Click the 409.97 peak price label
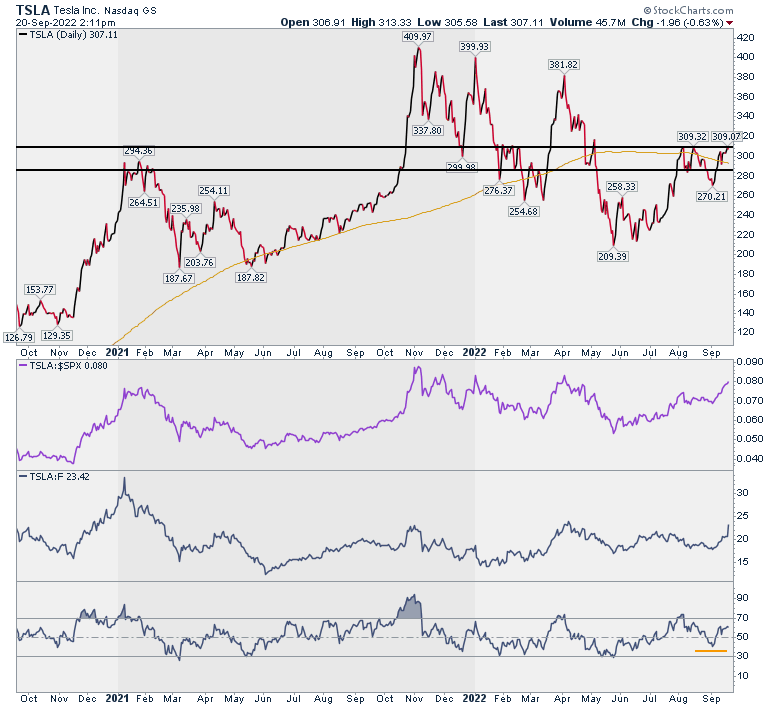The width and height of the screenshot is (780, 707). coord(418,37)
